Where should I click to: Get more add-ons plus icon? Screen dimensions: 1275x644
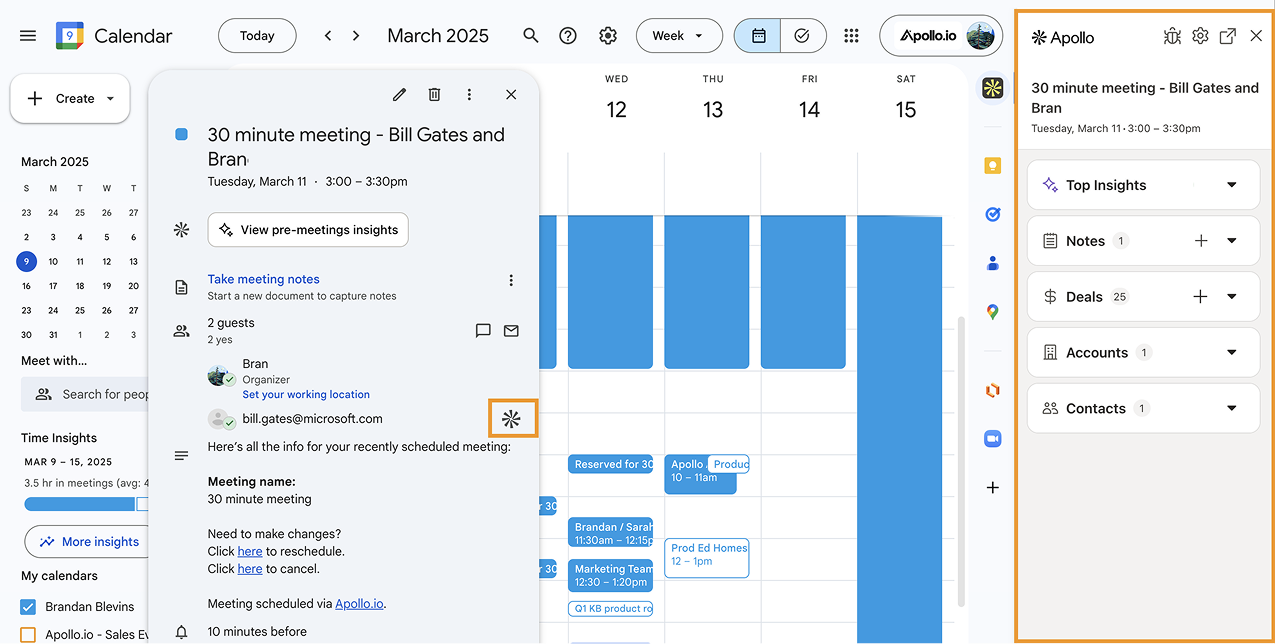coord(992,488)
